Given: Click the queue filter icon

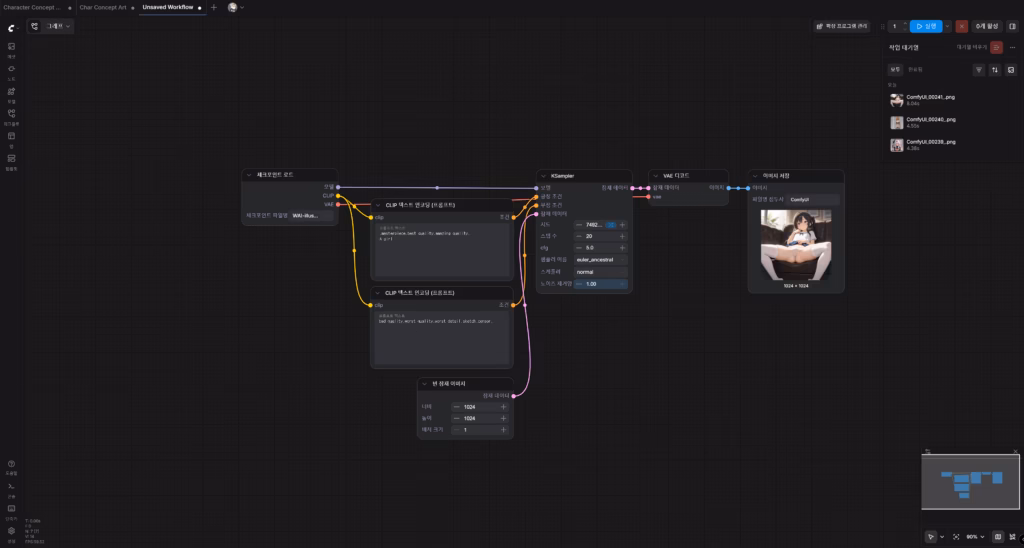Looking at the screenshot, I should (979, 70).
